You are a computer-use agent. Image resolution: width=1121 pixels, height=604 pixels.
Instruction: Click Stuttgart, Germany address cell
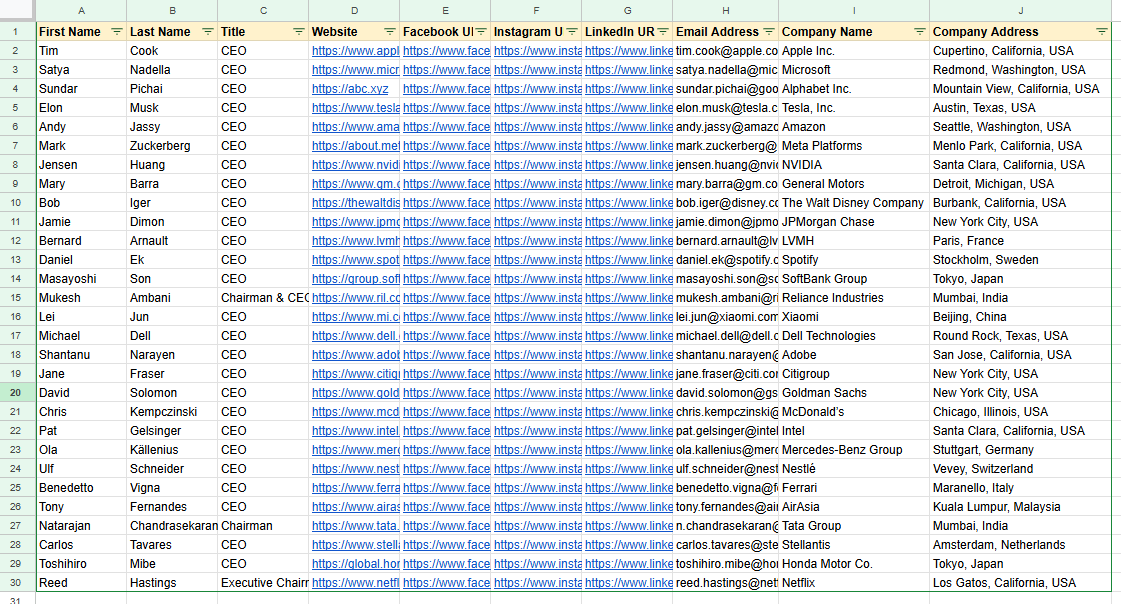click(1020, 450)
